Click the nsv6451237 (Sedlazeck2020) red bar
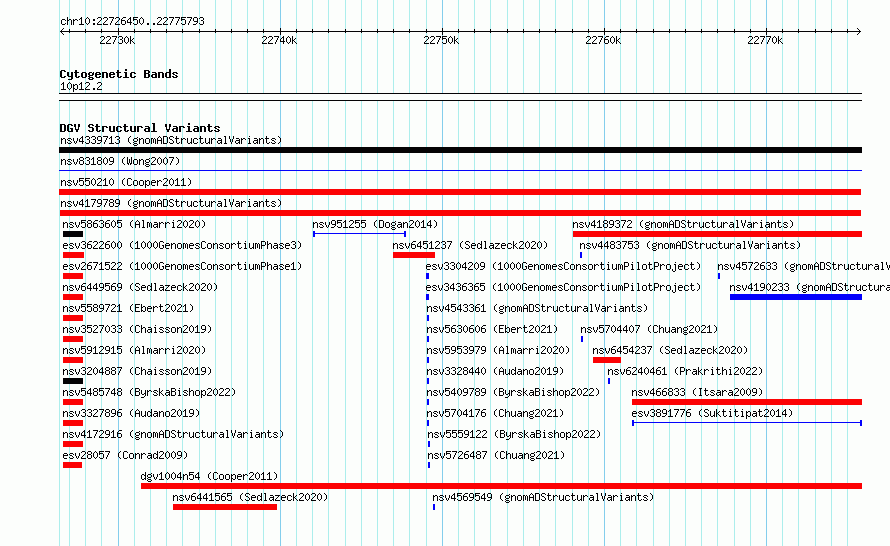This screenshot has width=890, height=546. [x=414, y=255]
